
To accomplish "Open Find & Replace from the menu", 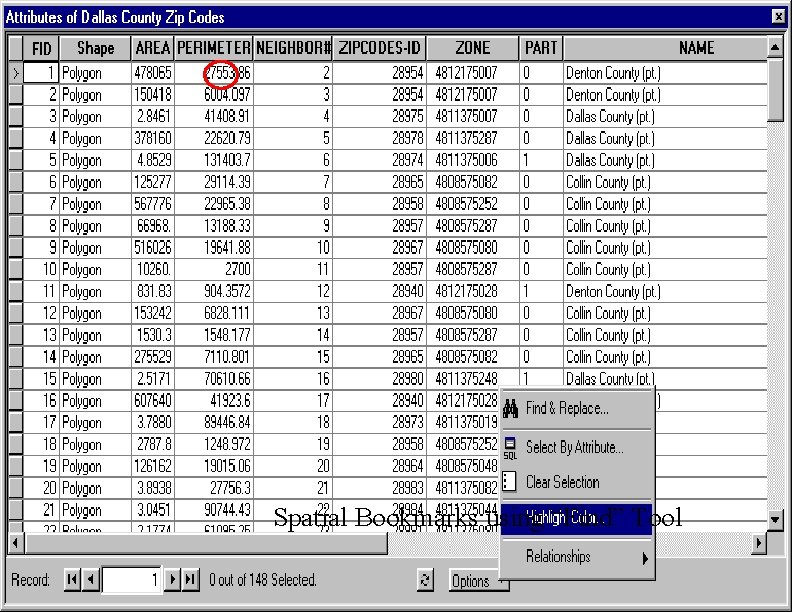I will [576, 408].
